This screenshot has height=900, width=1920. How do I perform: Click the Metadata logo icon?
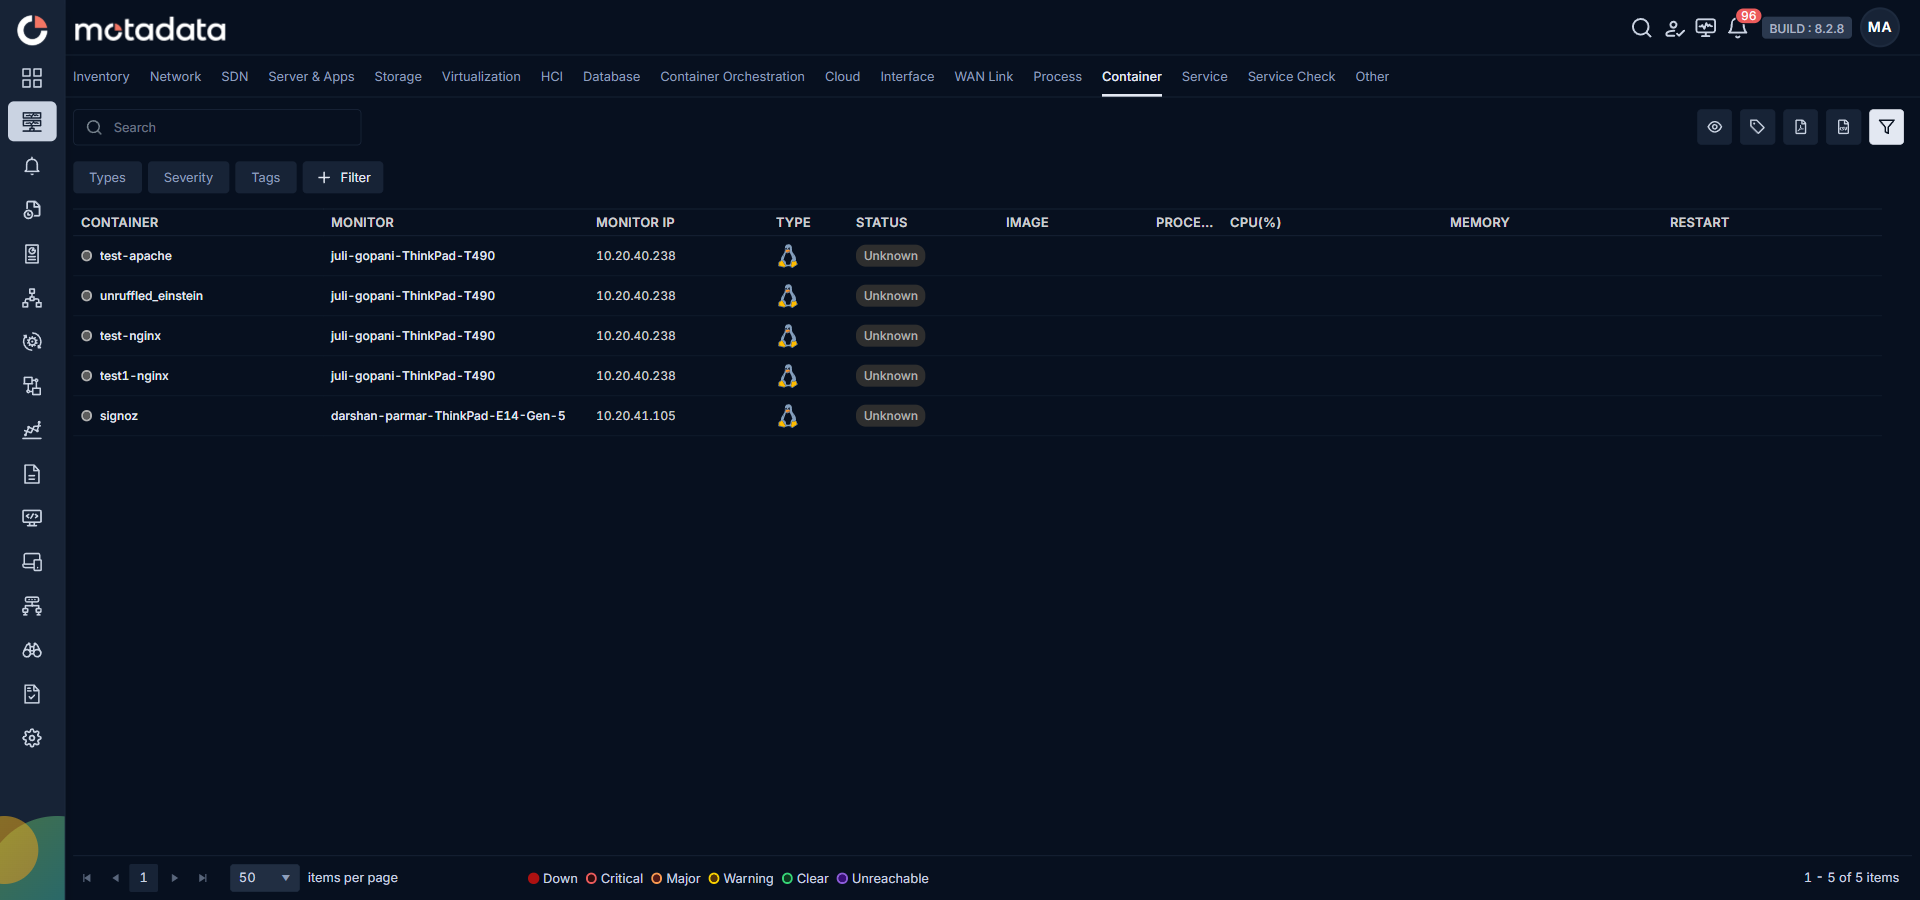[x=32, y=30]
